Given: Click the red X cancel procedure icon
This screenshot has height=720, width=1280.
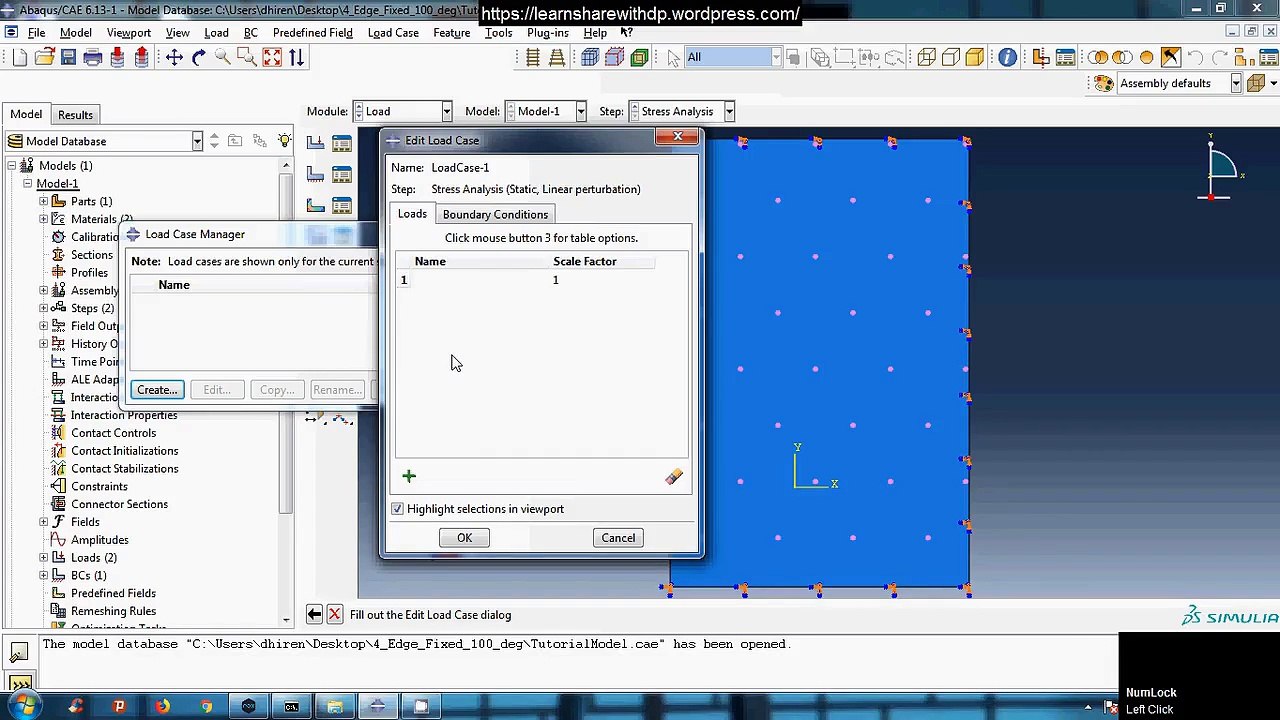Looking at the screenshot, I should pyautogui.click(x=334, y=614).
